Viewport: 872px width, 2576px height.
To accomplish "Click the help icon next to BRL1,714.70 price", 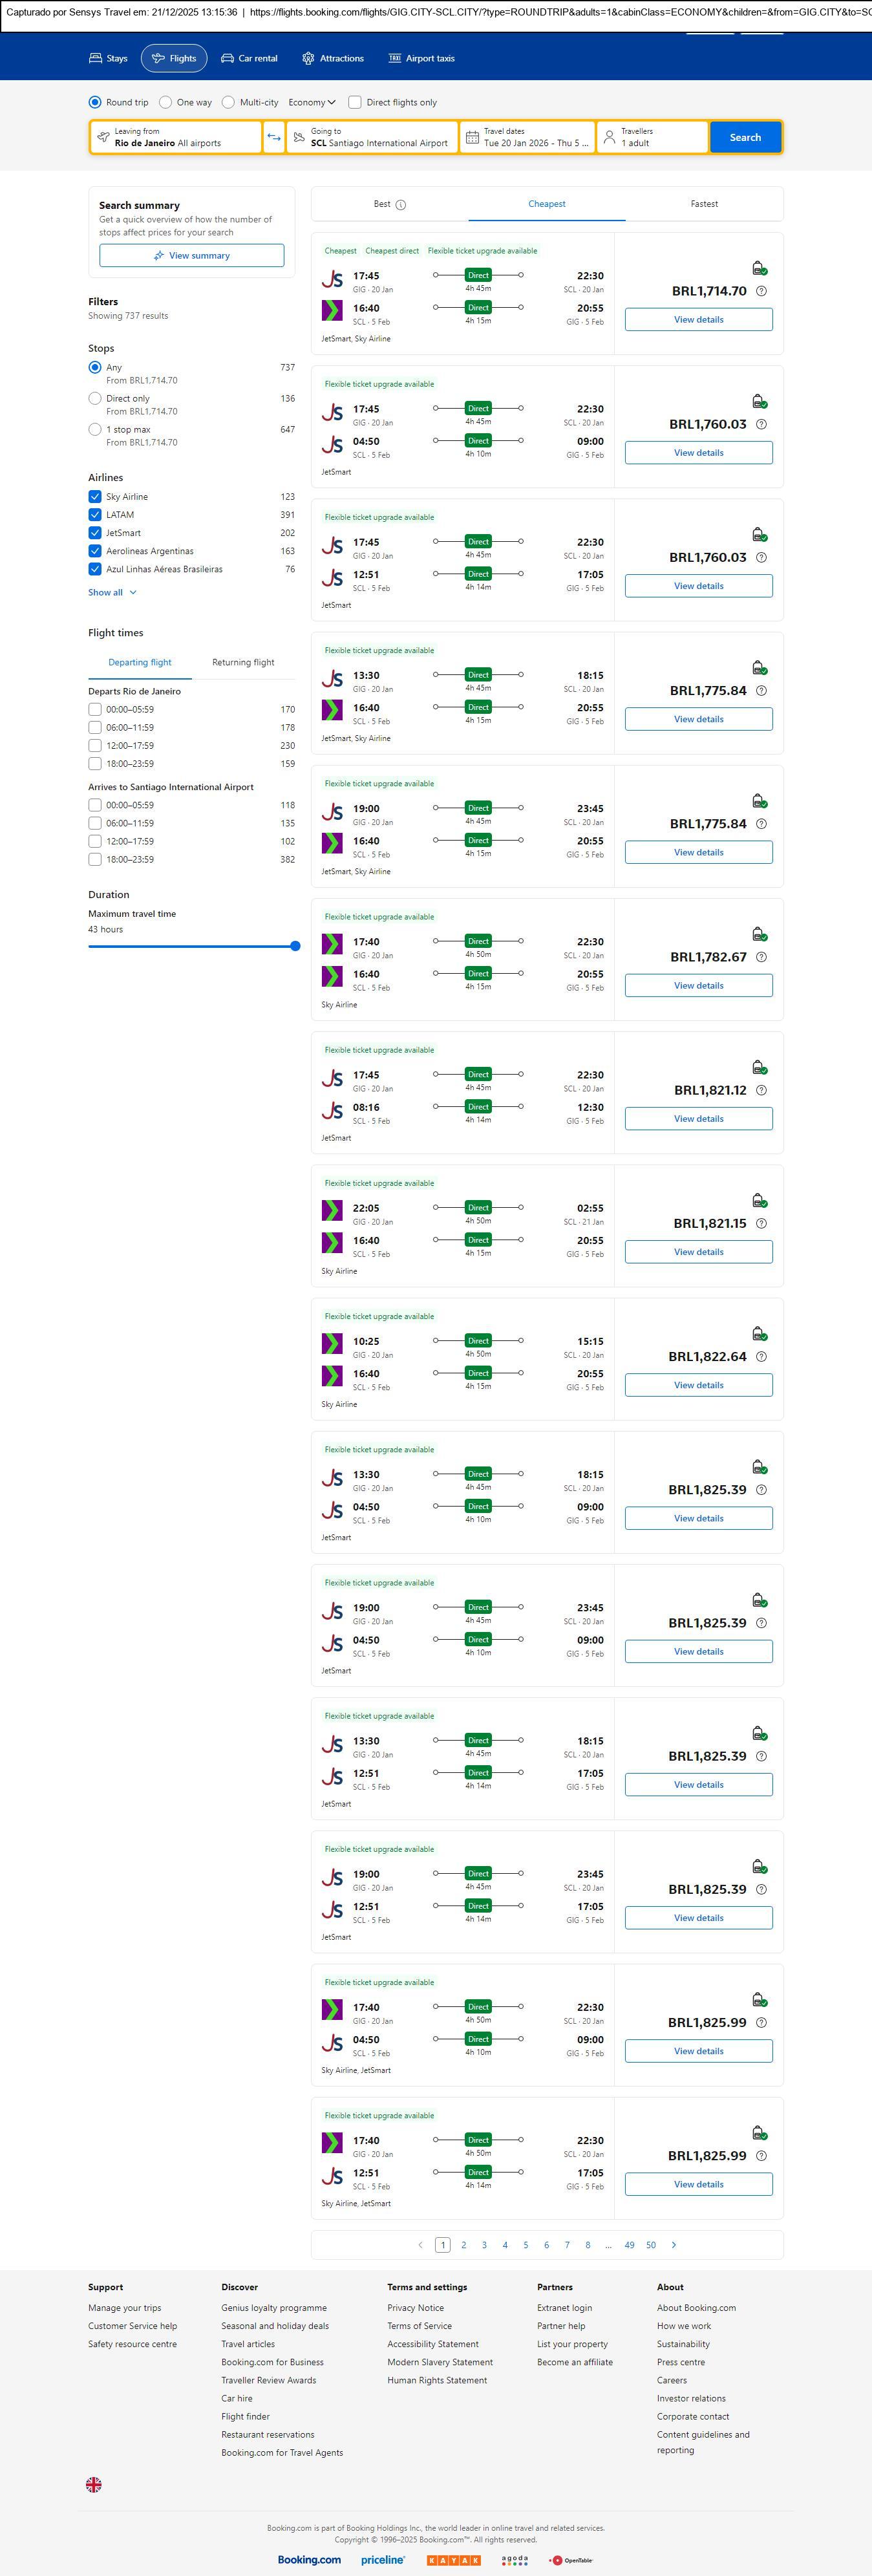I will (761, 291).
